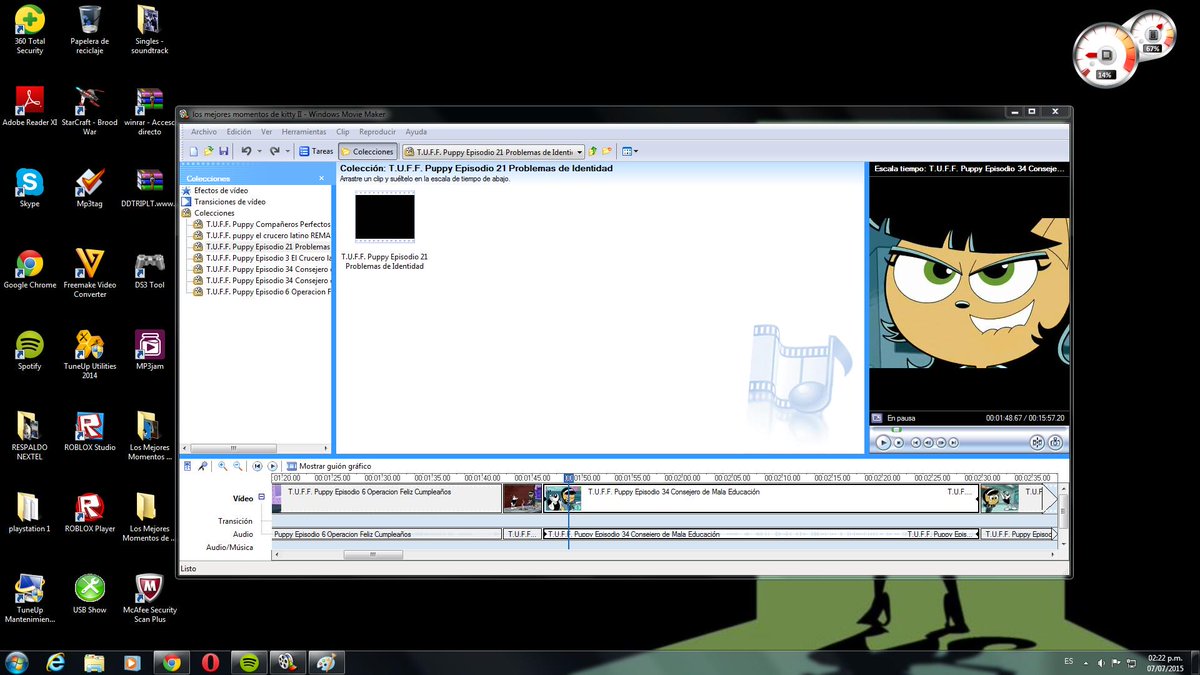Zoom out of the timeline

237,466
